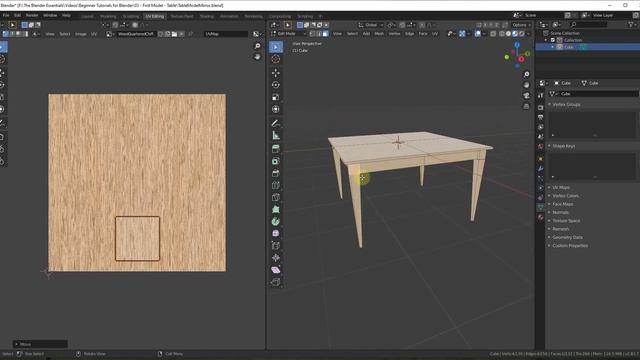Click the Remesh panel header

(x=560, y=229)
